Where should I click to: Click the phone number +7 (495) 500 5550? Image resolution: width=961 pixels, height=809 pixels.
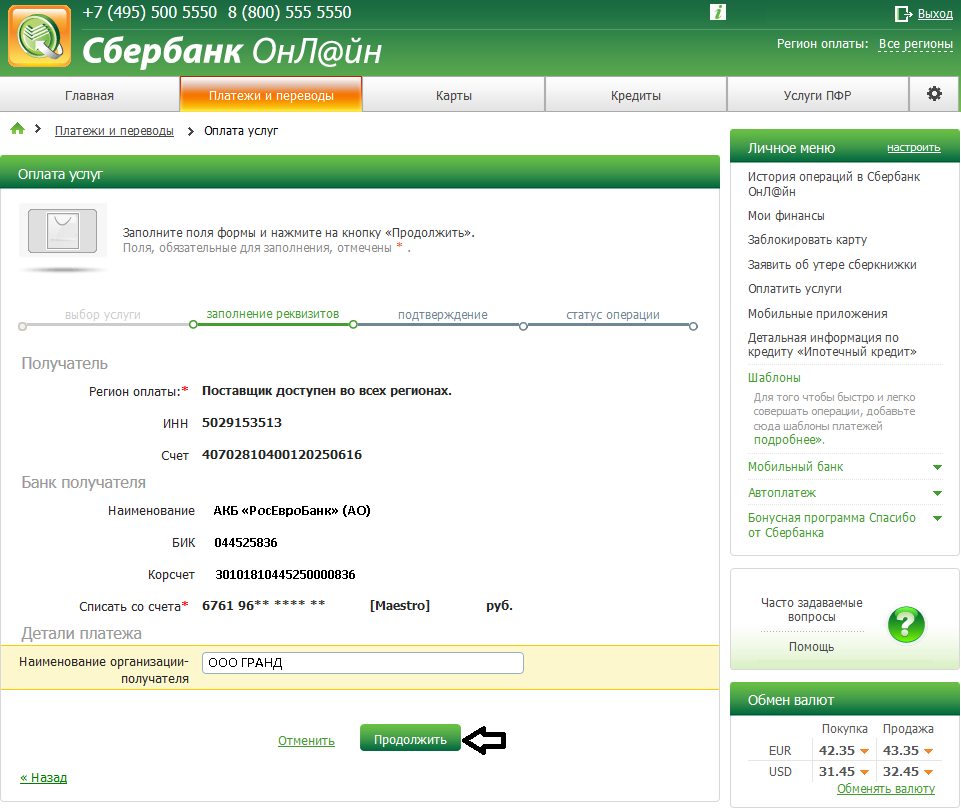[x=150, y=12]
